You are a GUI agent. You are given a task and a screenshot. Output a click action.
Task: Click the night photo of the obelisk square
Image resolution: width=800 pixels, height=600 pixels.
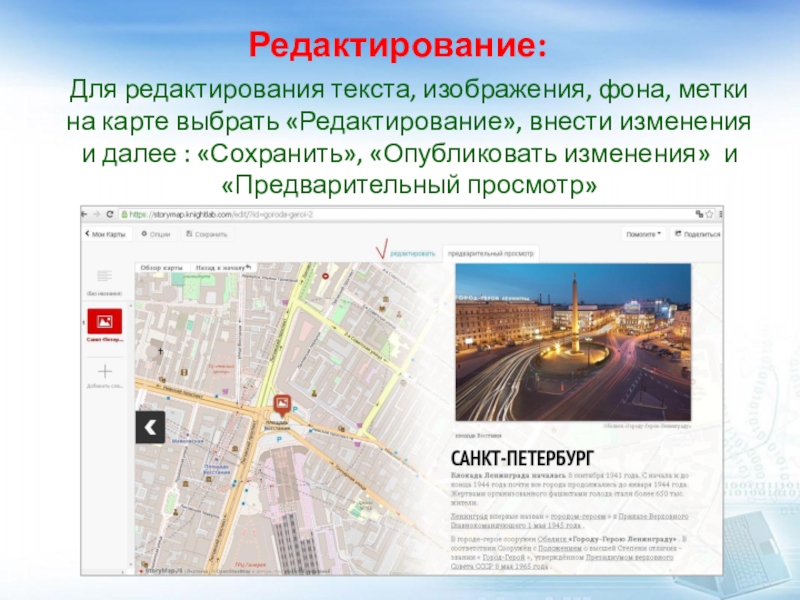pyautogui.click(x=573, y=342)
